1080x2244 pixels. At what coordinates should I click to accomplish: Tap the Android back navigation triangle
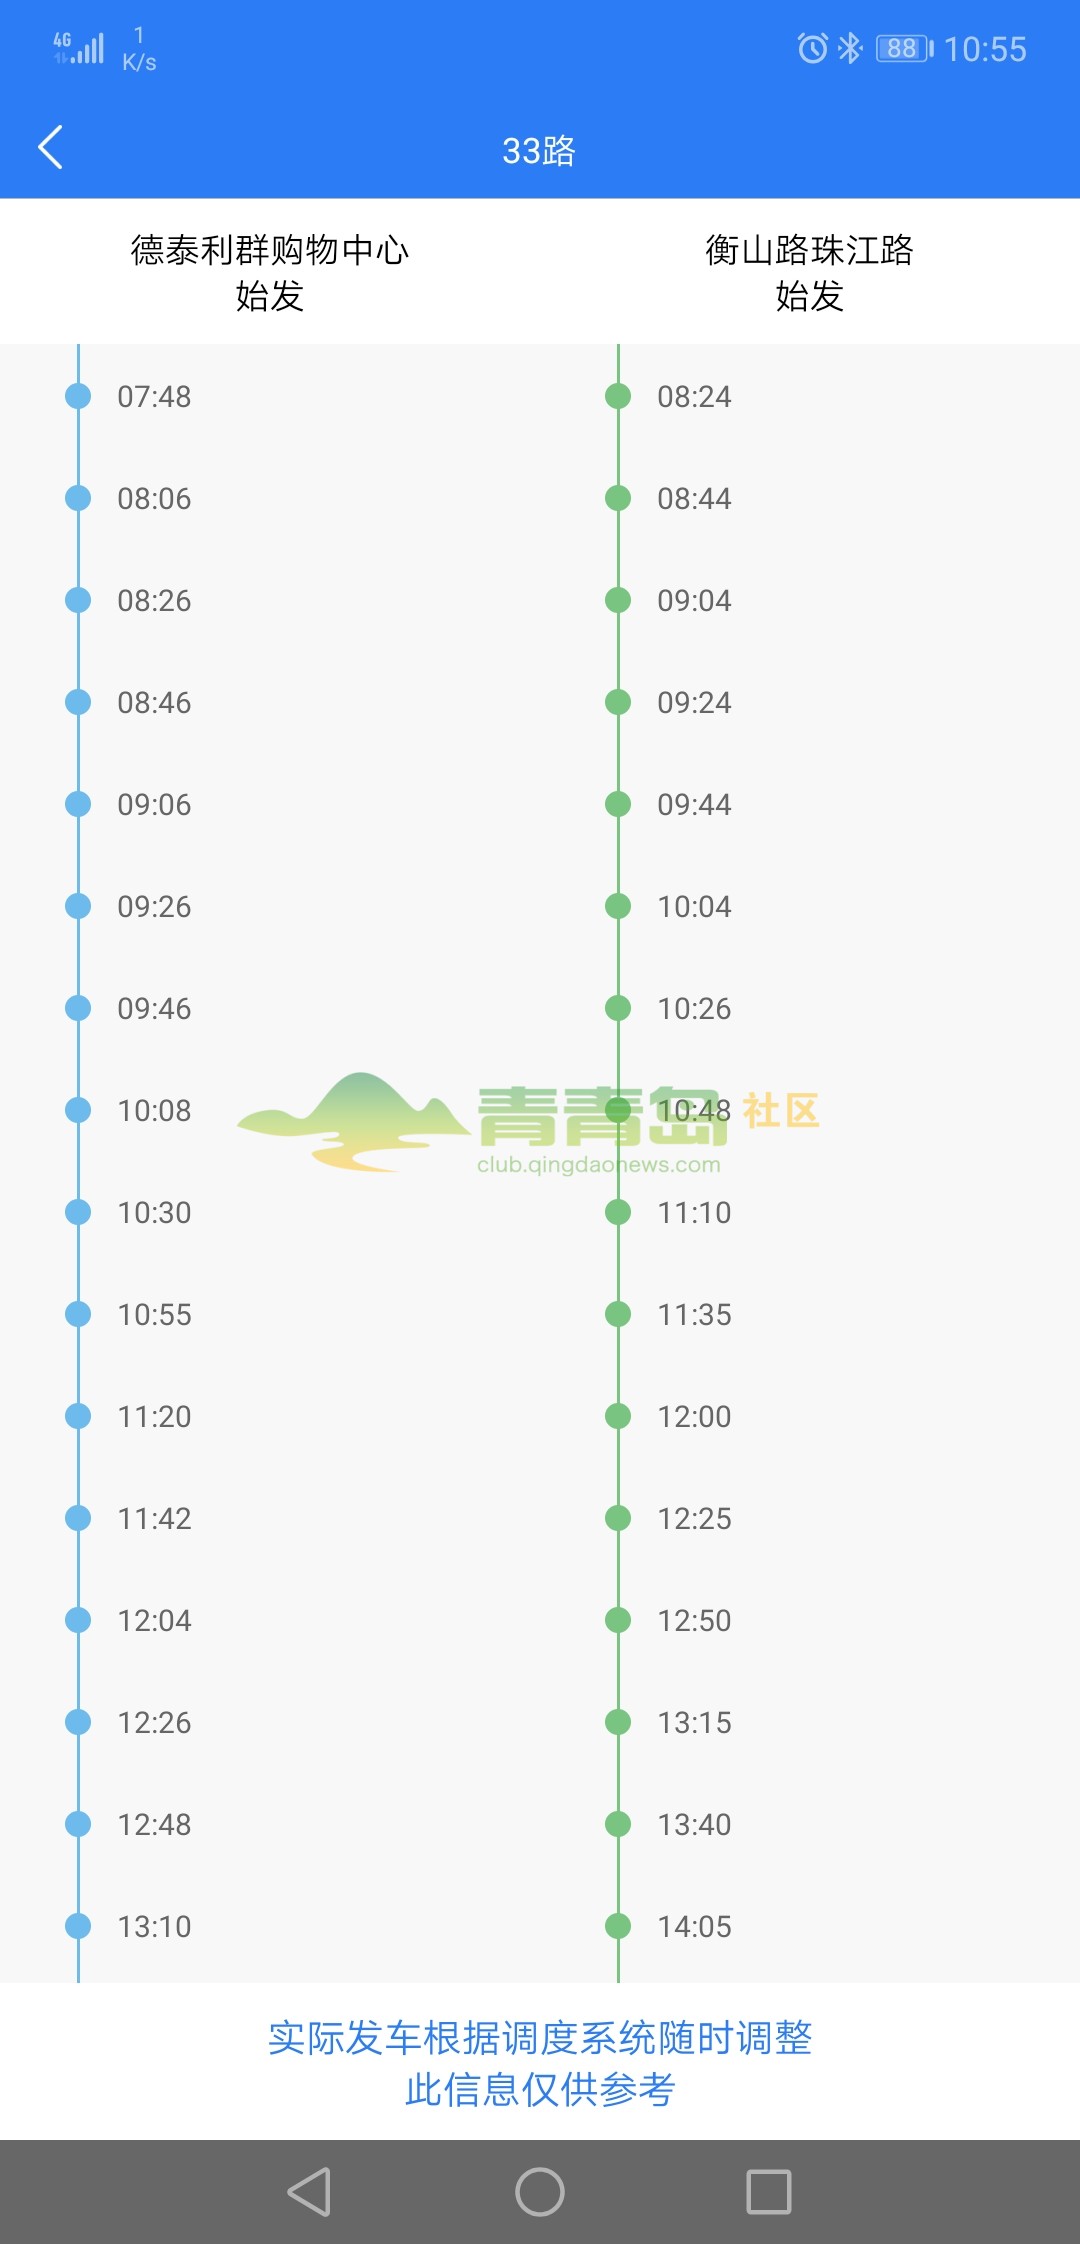point(309,2192)
